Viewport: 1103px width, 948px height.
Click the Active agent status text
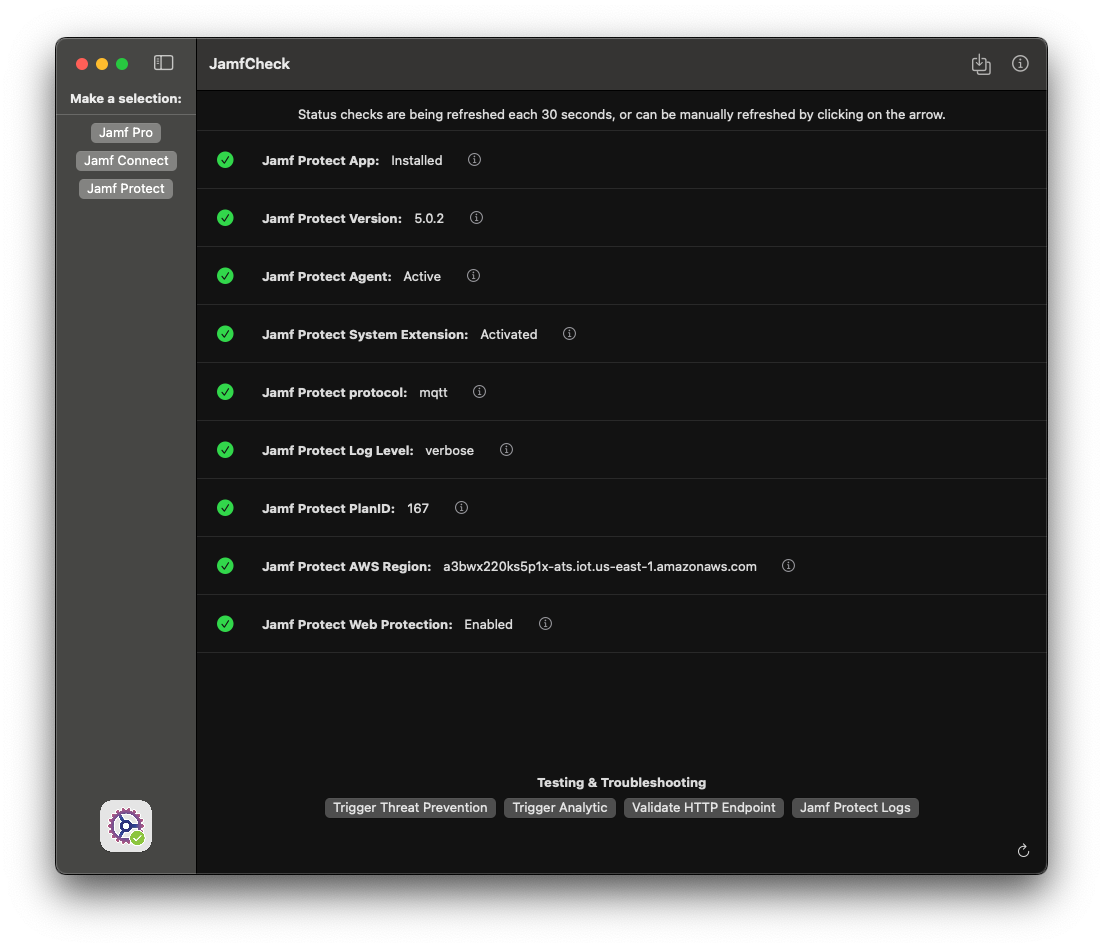422,276
